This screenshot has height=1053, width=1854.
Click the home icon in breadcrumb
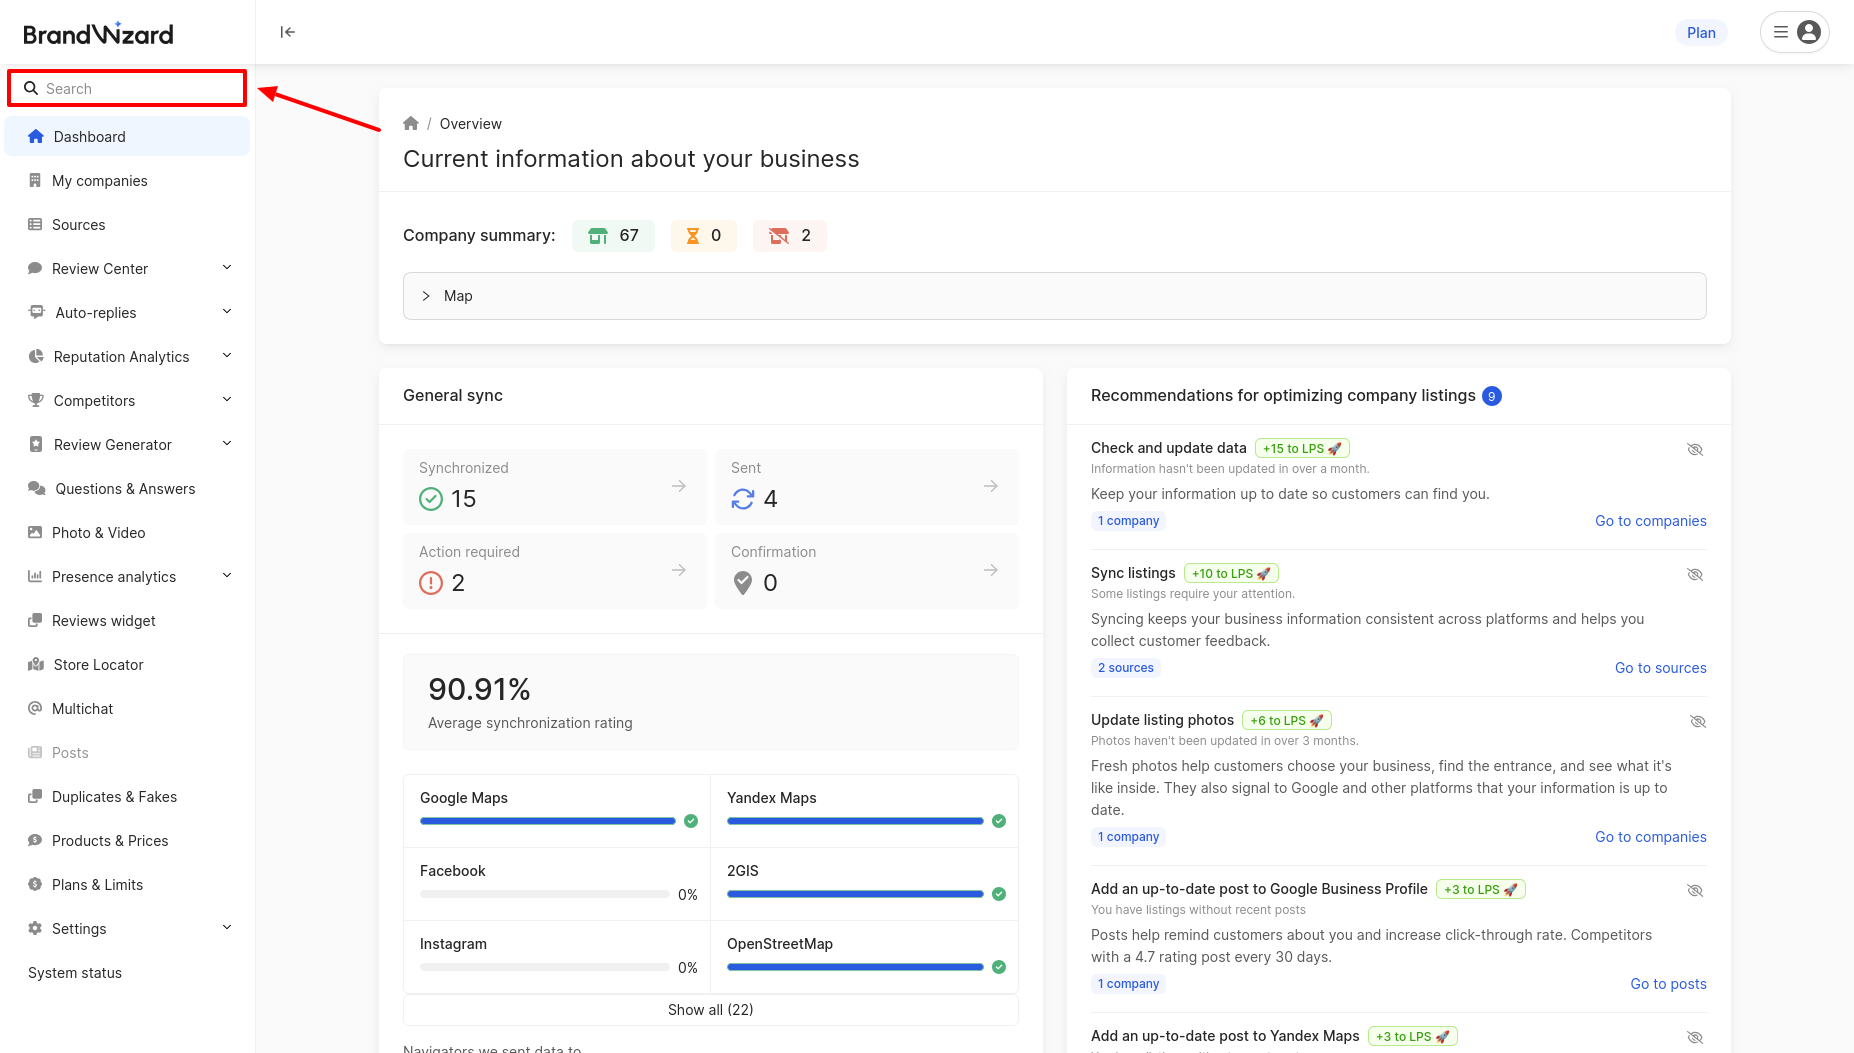click(x=411, y=124)
